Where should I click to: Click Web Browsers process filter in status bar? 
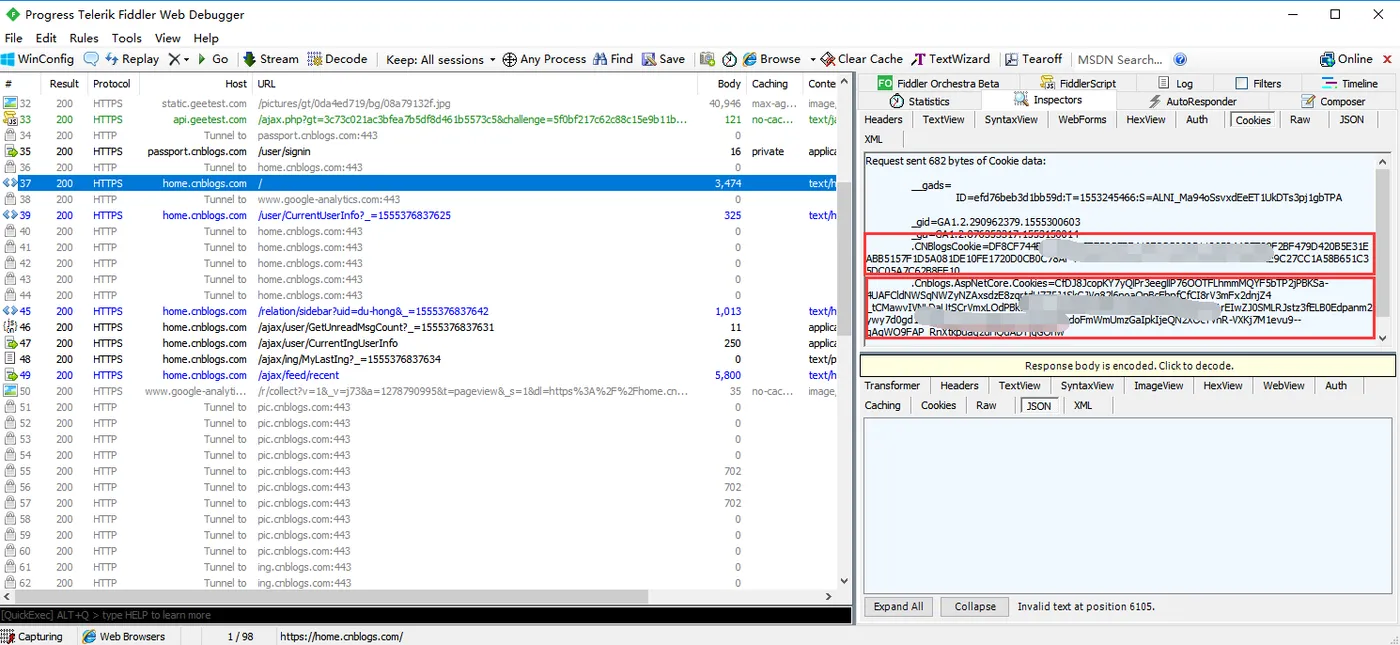[x=124, y=636]
